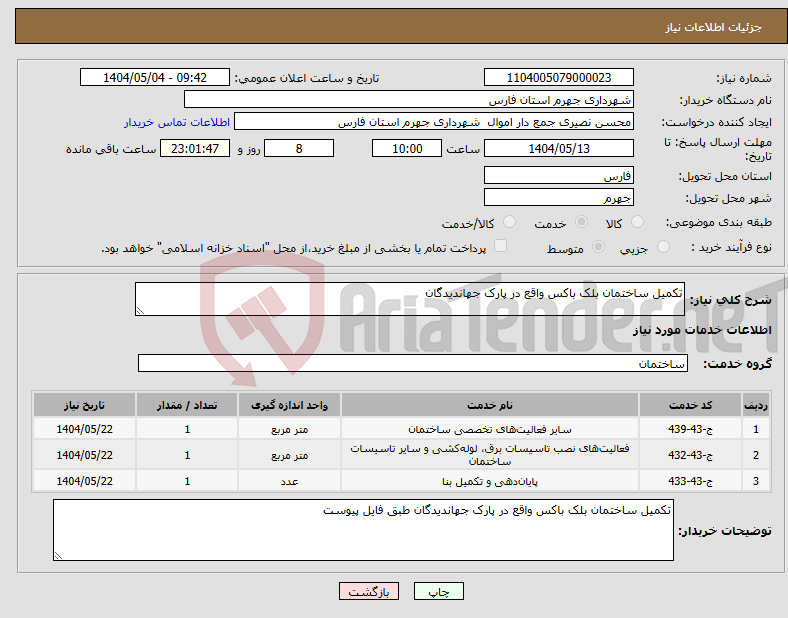The height and width of the screenshot is (618, 788).
Task: Select the جزیی purchase type radio
Action: [663, 246]
